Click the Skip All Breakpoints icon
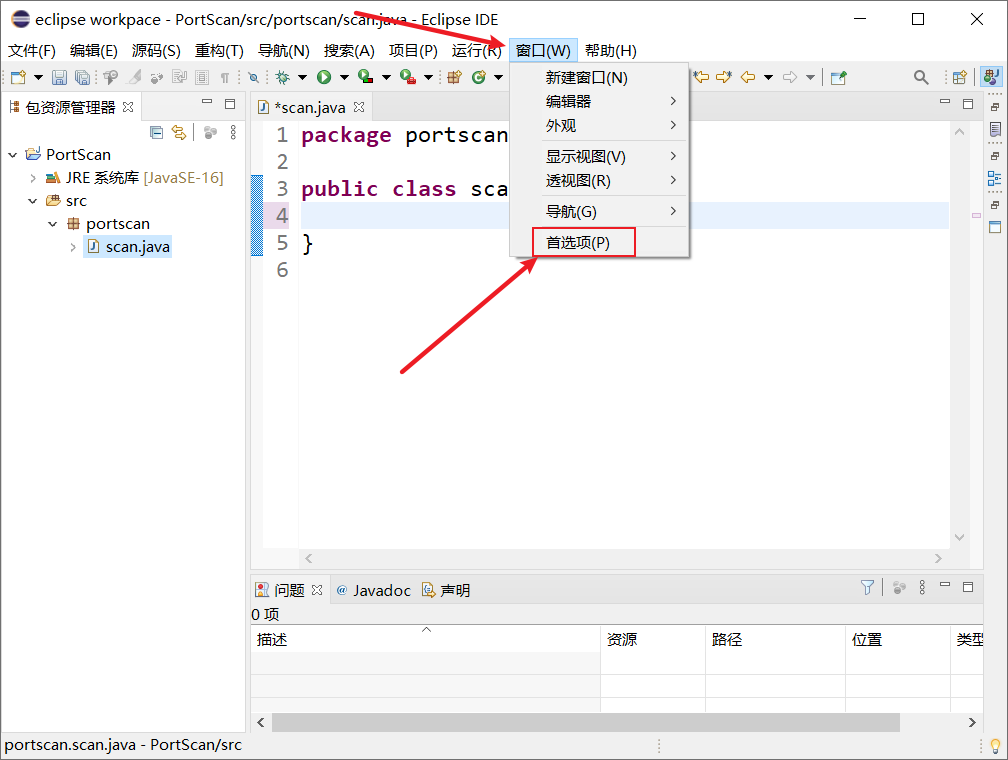This screenshot has height=760, width=1008. click(254, 77)
